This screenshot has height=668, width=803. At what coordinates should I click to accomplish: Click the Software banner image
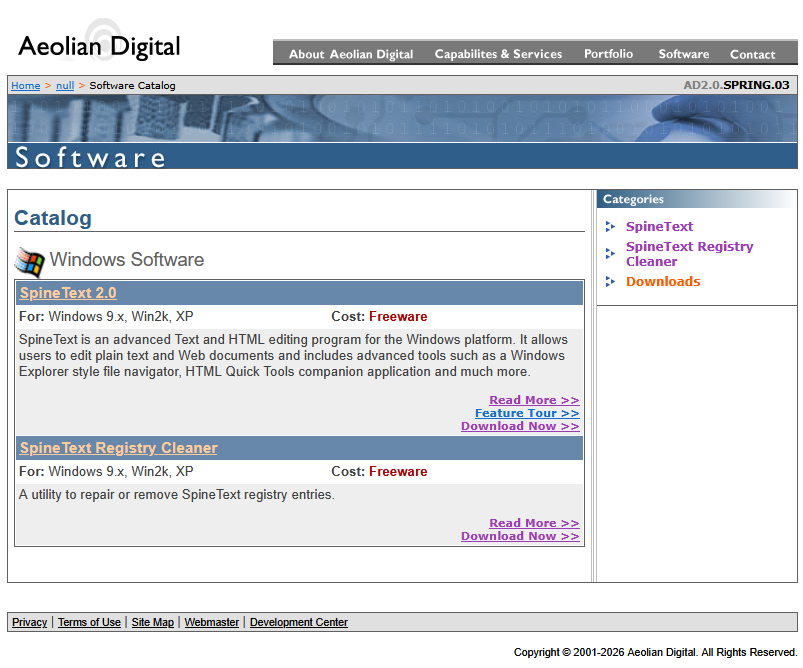tap(402, 131)
